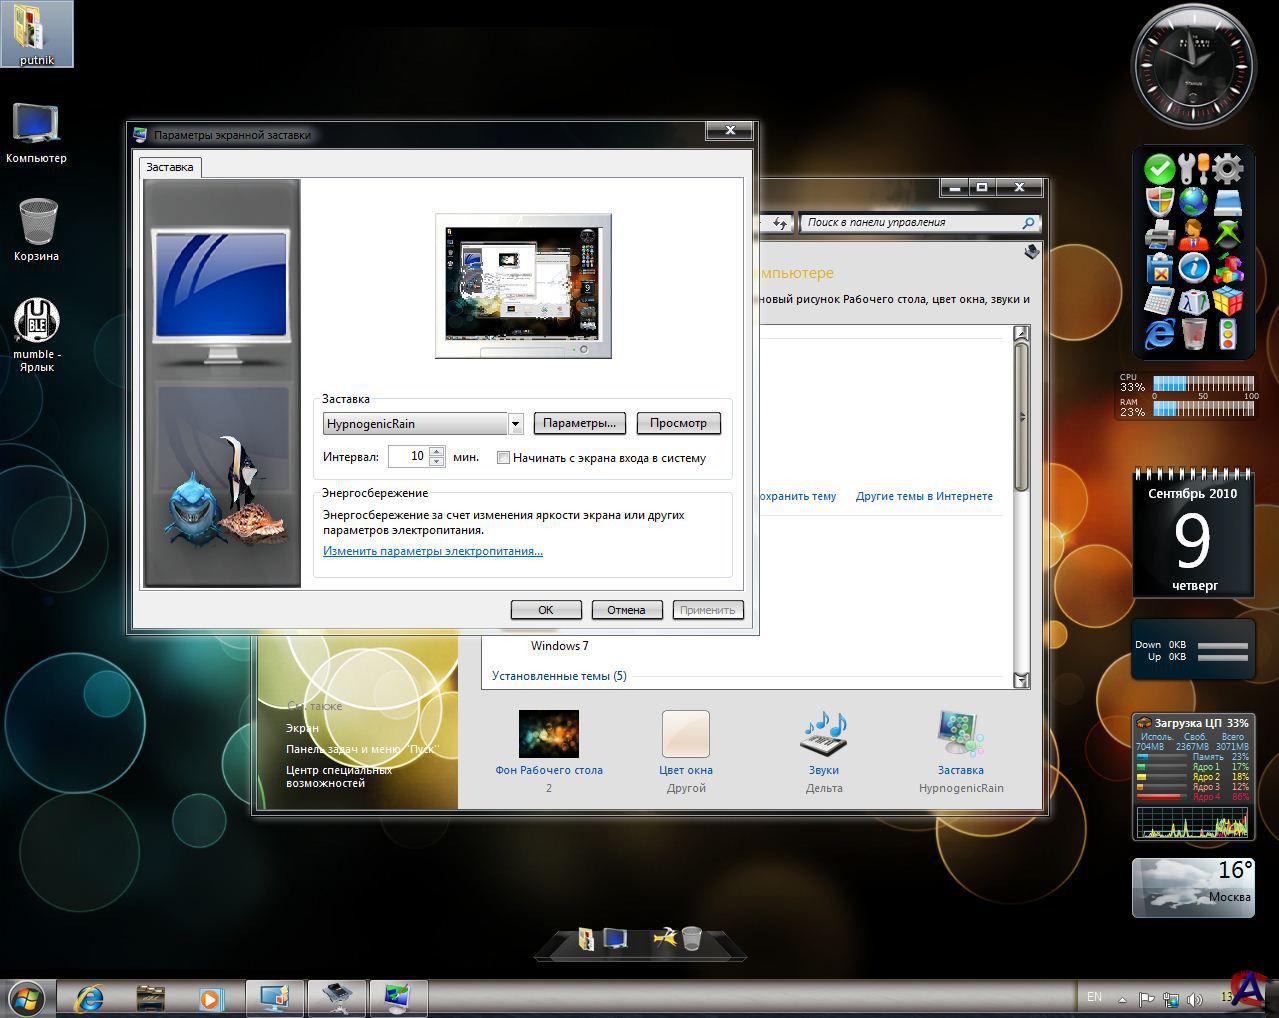Open the Заставка icon in Personalization

960,736
